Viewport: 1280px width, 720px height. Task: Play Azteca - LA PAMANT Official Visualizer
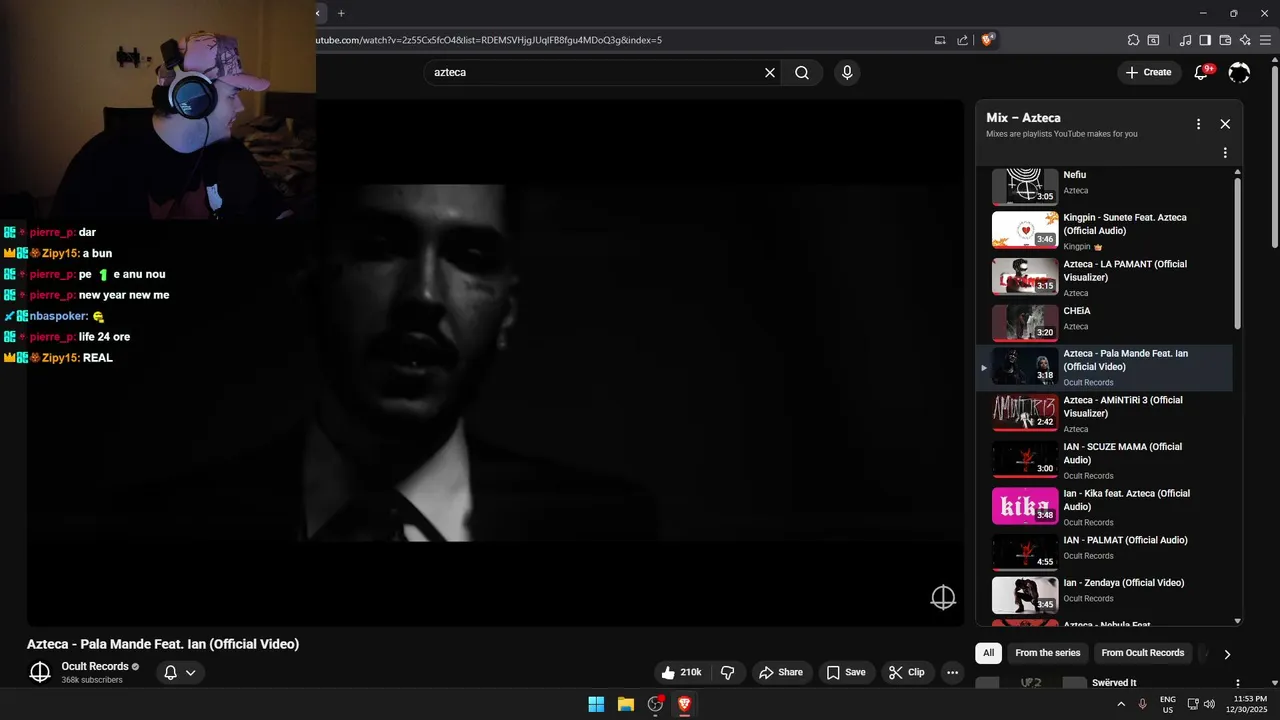[x=1104, y=277]
